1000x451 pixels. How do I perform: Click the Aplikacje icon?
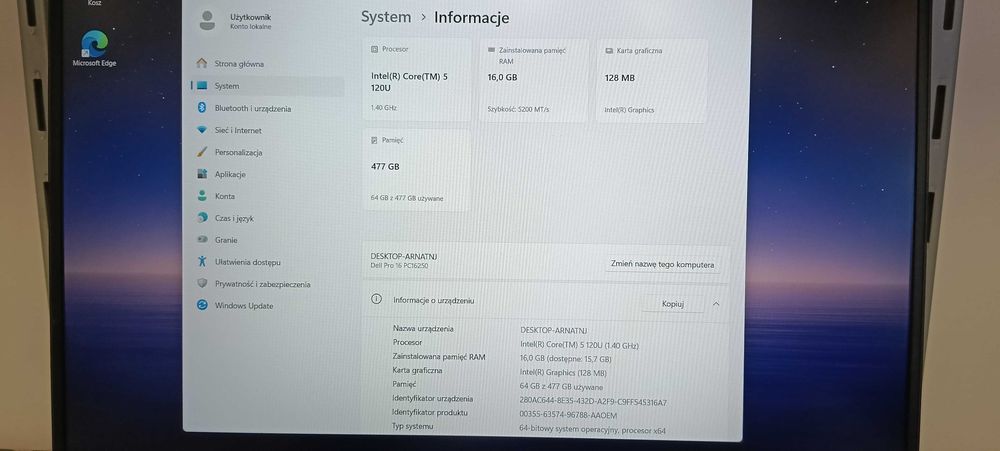[202, 174]
